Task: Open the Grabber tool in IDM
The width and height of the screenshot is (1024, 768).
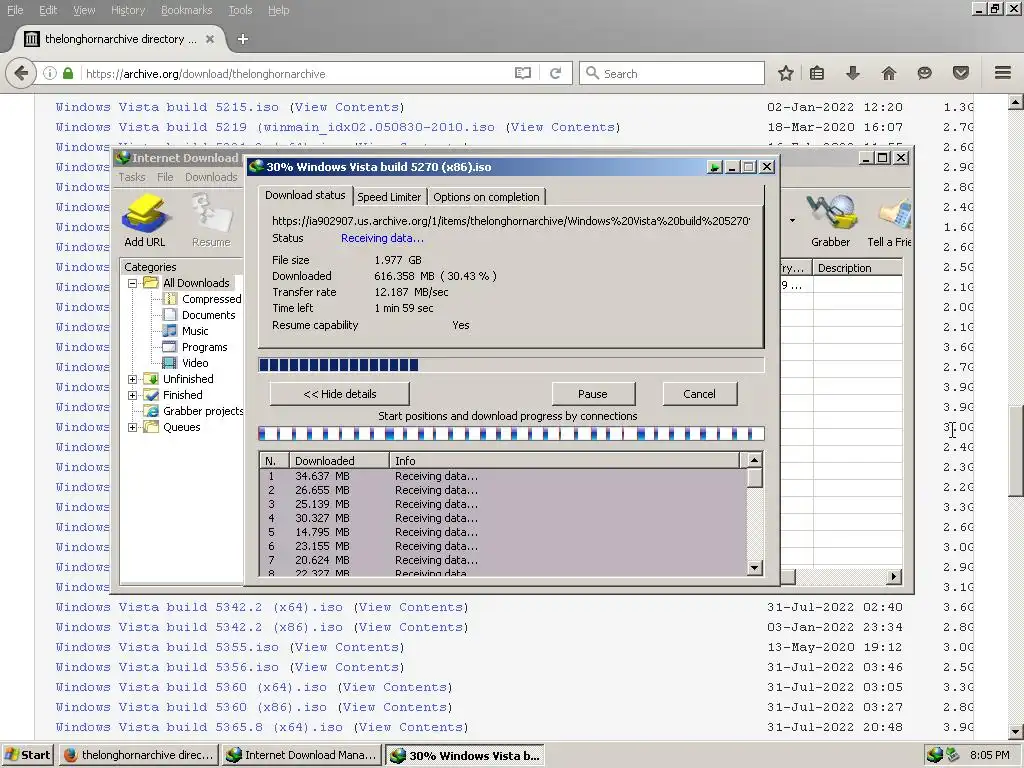Action: (830, 221)
